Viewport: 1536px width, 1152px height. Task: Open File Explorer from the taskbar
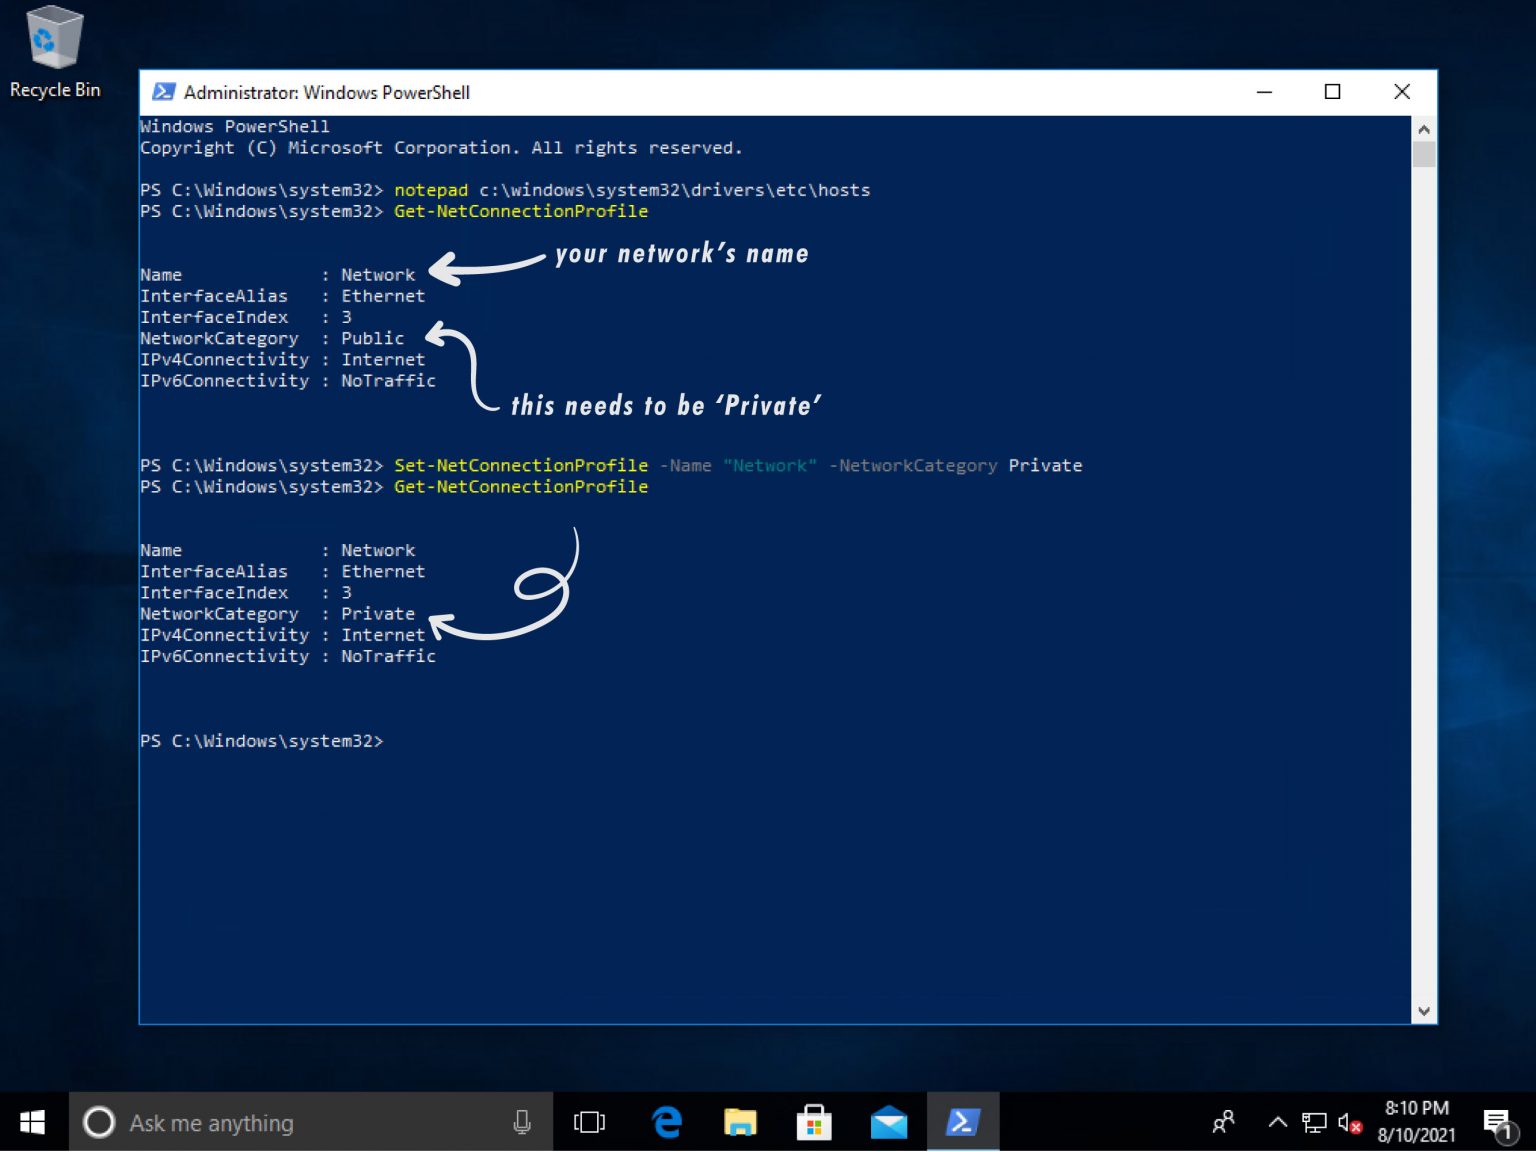click(739, 1122)
